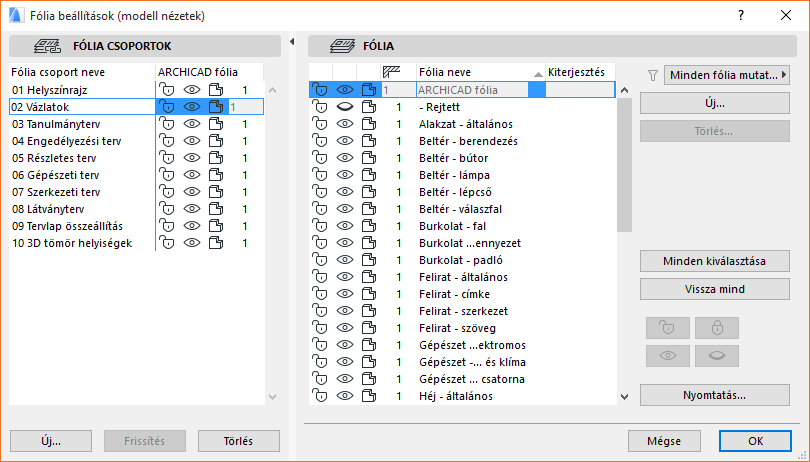Select the Gépészet -... és klíma layer name
This screenshot has height=462, width=810.
[x=472, y=362]
